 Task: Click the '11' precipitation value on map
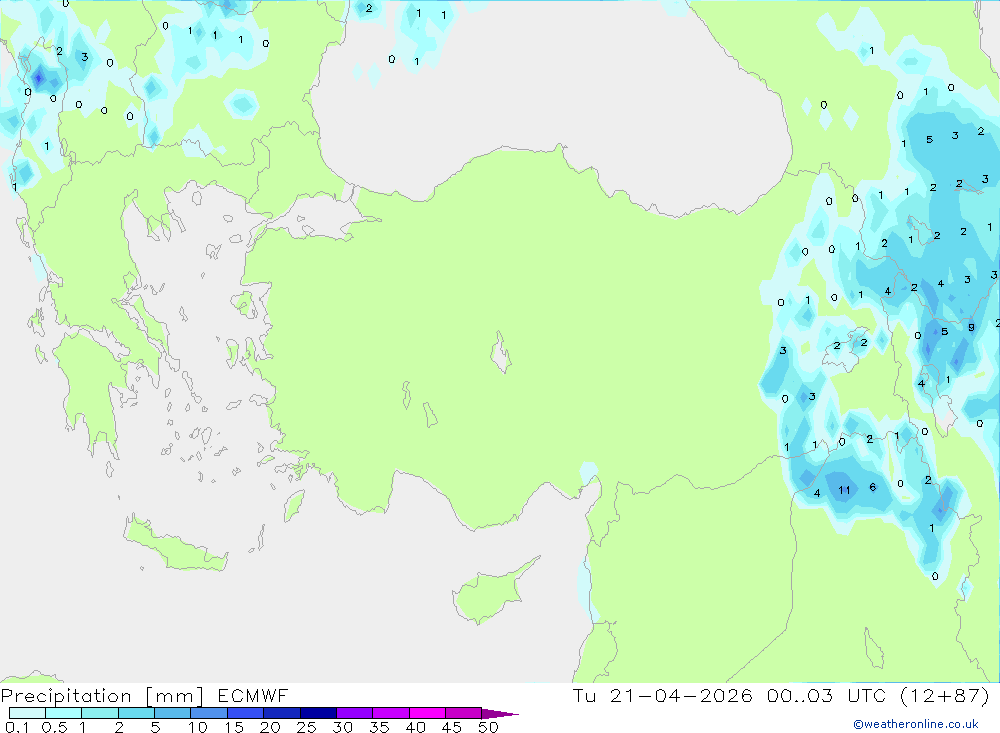pos(844,490)
